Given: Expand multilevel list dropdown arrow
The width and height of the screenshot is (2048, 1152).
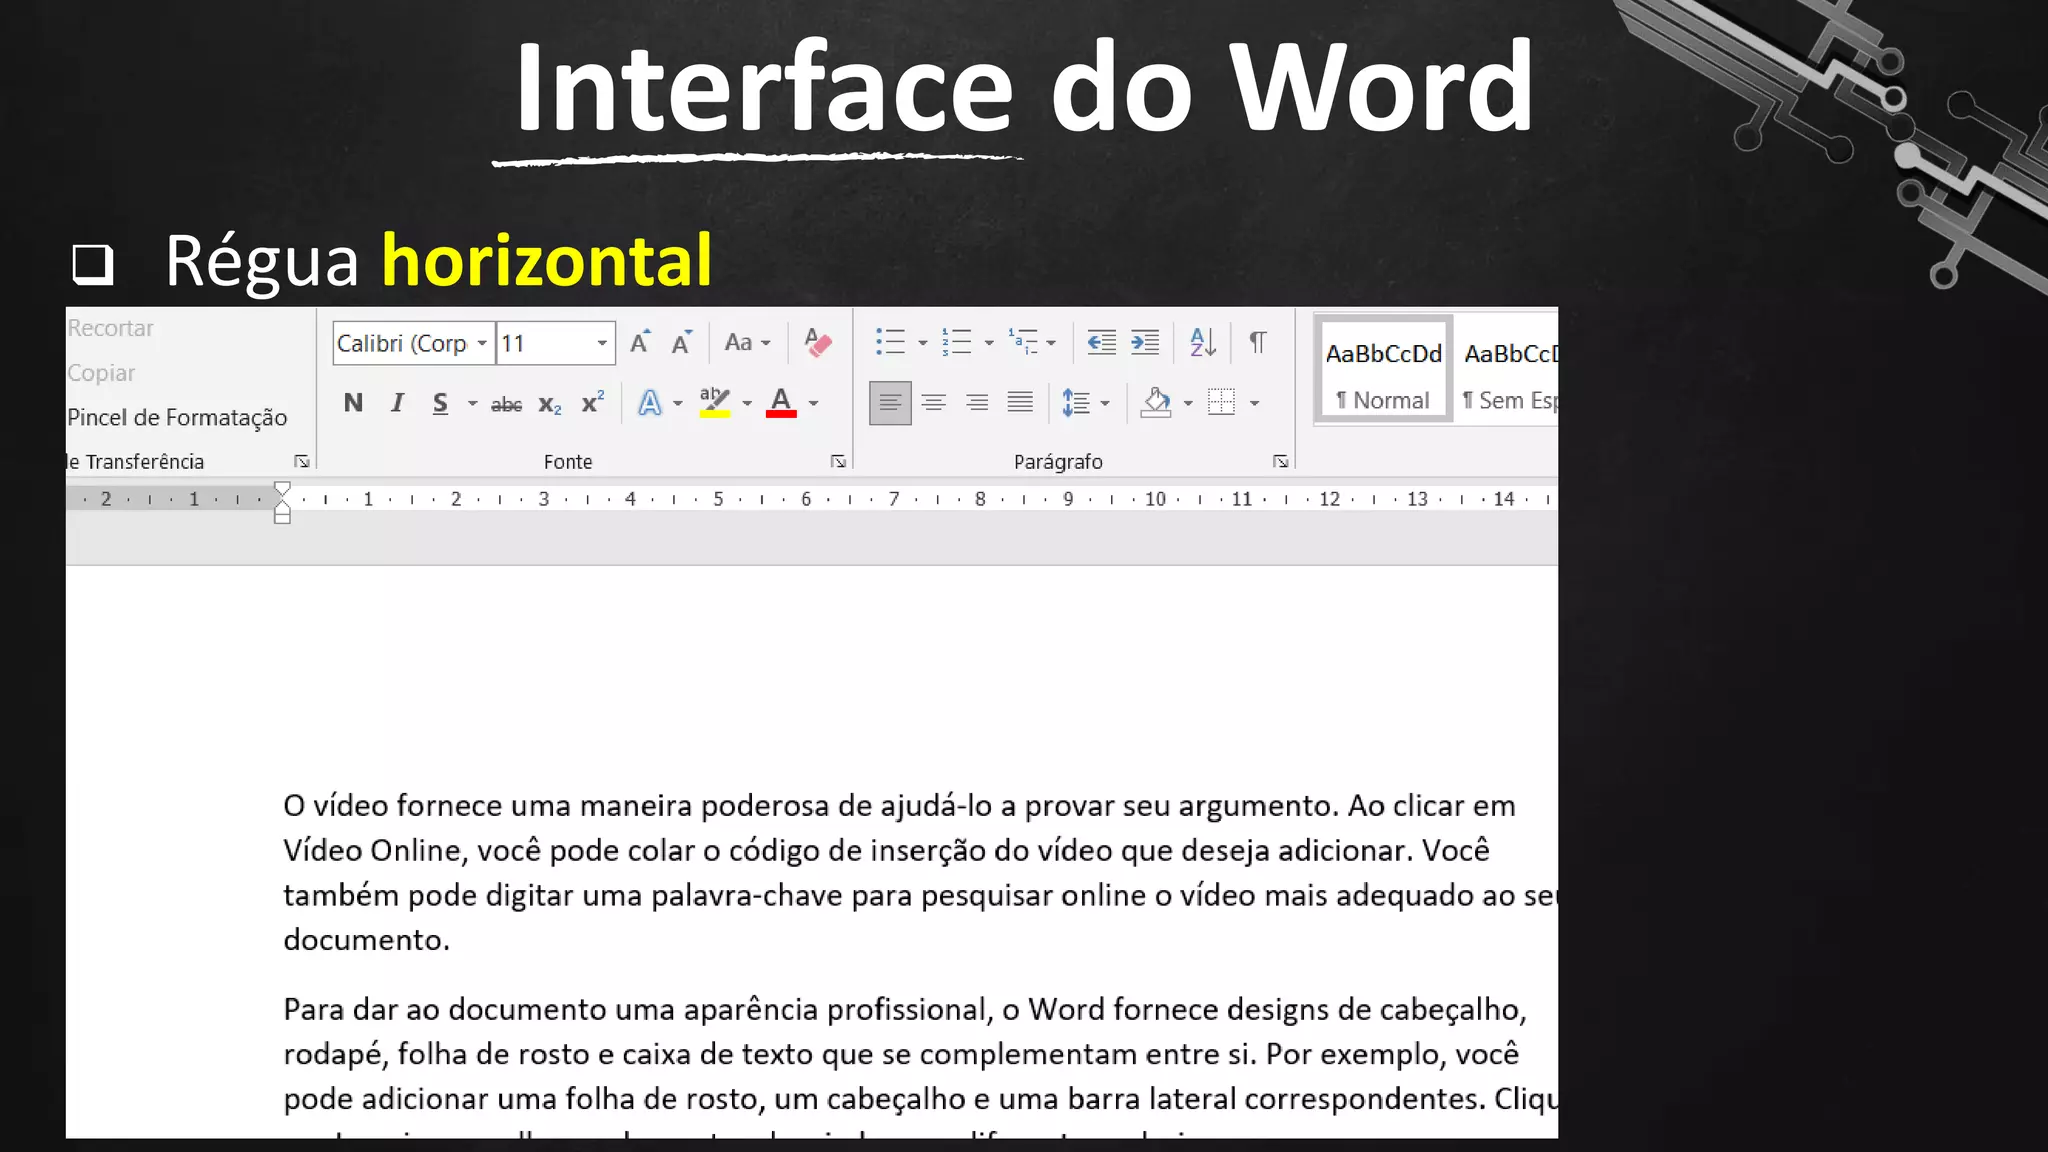Looking at the screenshot, I should 1051,344.
